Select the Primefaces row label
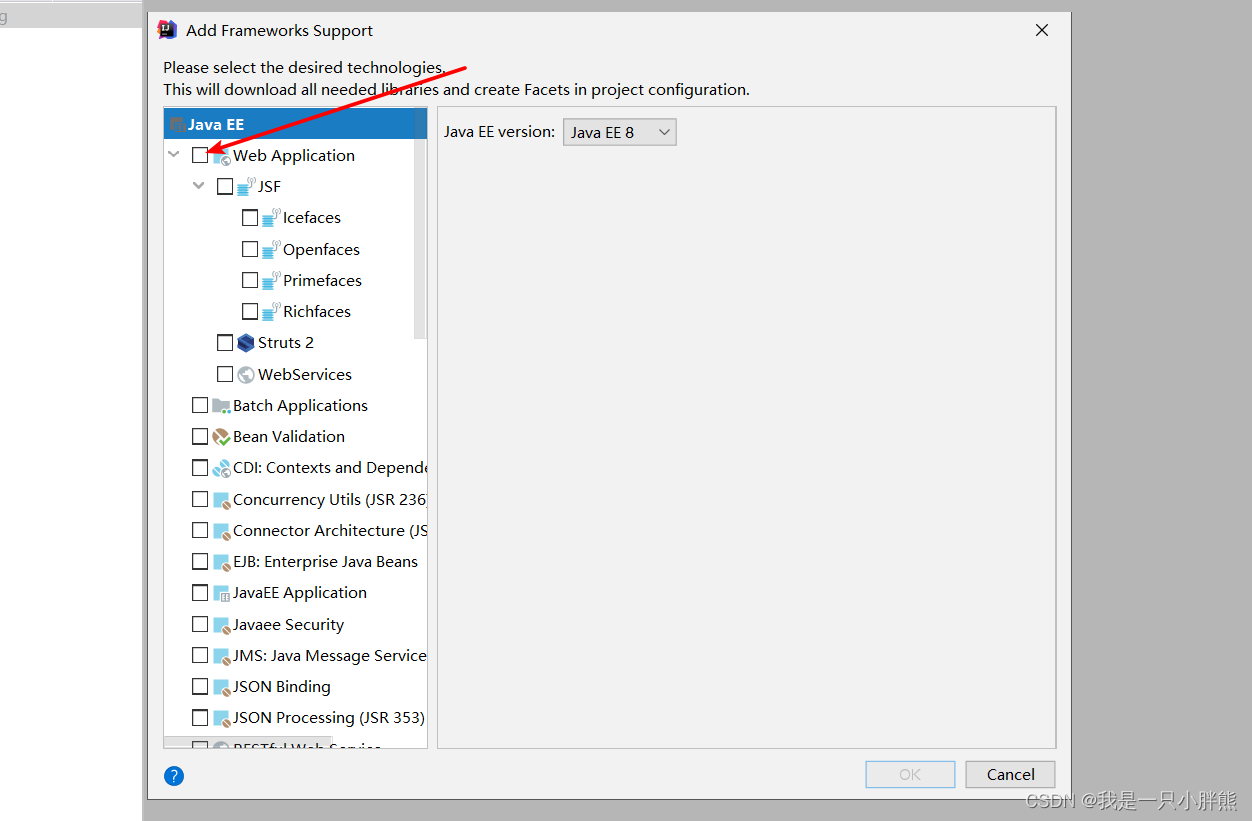The height and width of the screenshot is (821, 1252). [322, 280]
